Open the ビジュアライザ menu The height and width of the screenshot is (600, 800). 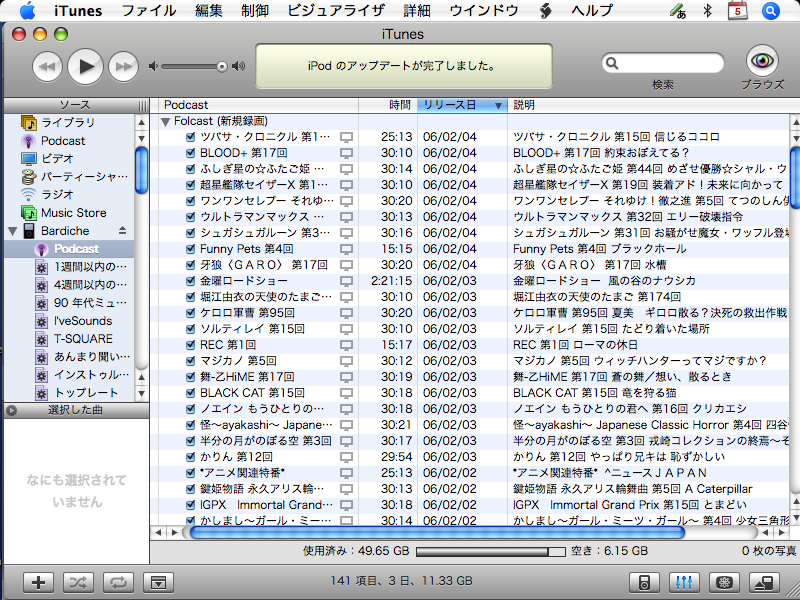[x=335, y=11]
